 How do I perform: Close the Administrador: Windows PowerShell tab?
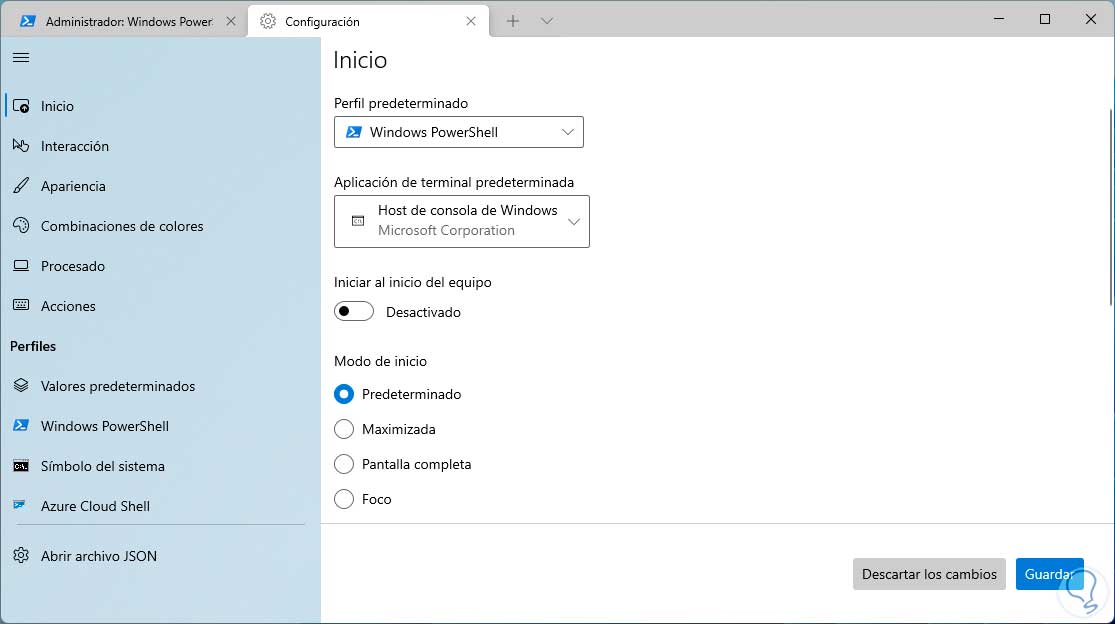(231, 21)
